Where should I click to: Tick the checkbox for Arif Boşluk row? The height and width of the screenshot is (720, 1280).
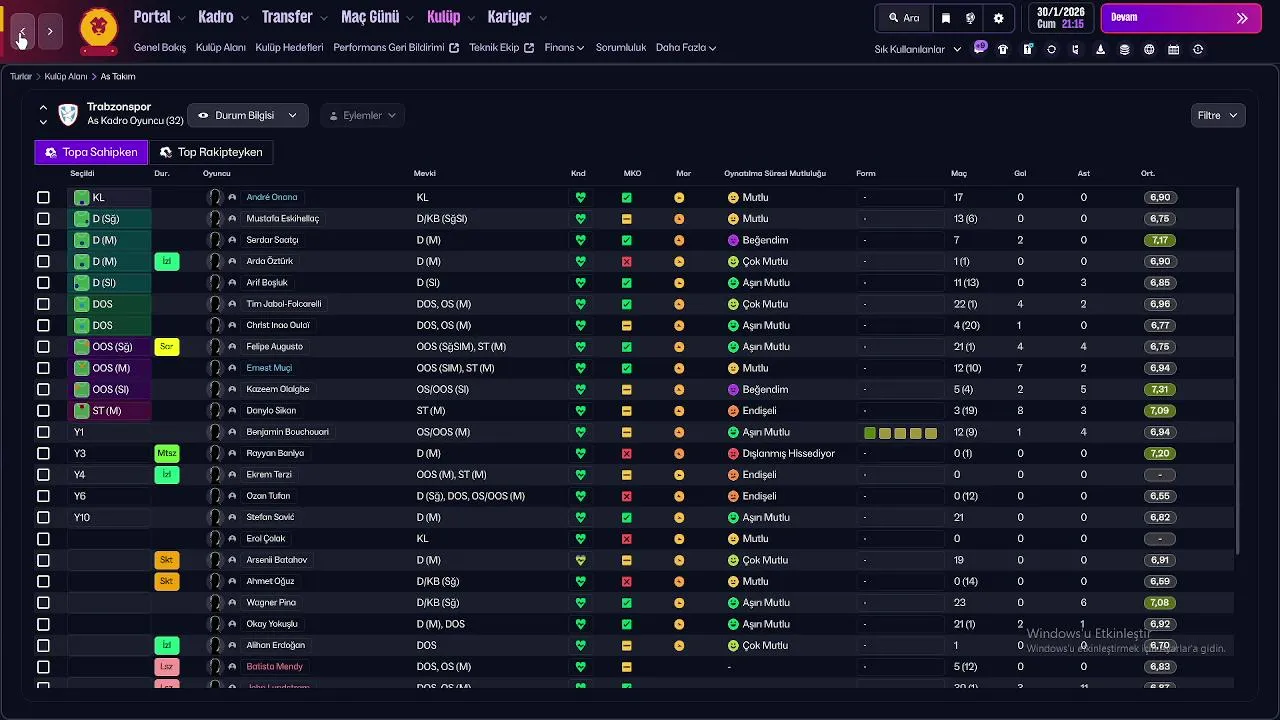(43, 283)
